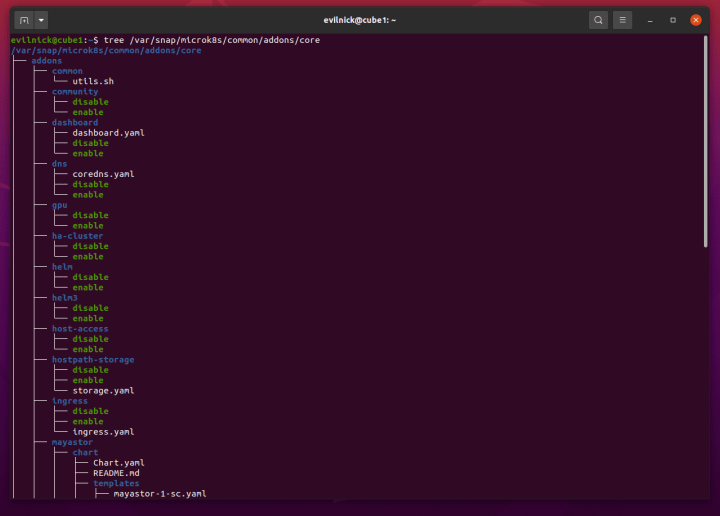
Task: Click enable under gpu
Action: point(88,226)
